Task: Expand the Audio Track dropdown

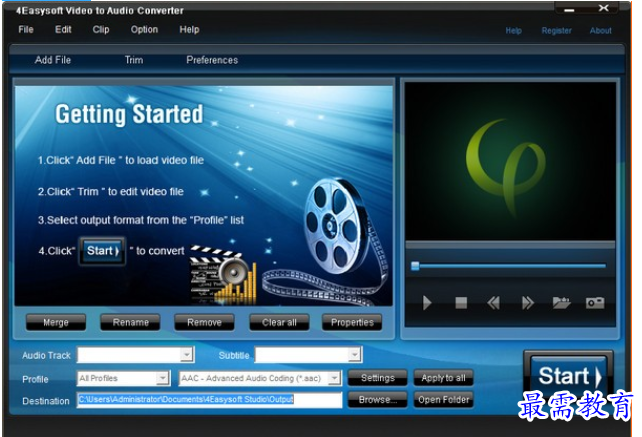Action: (187, 355)
